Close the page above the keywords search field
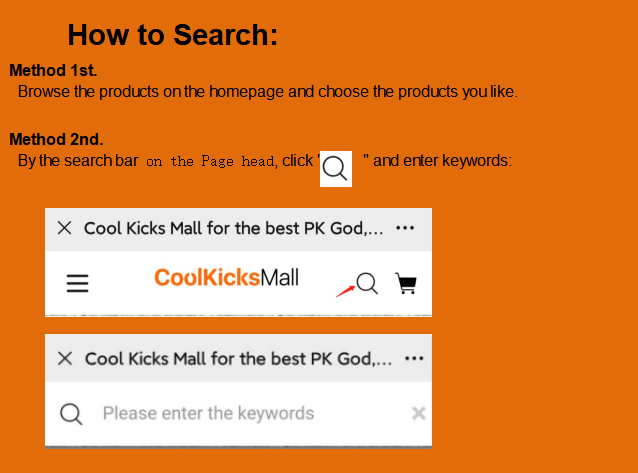The width and height of the screenshot is (638, 473). (65, 359)
